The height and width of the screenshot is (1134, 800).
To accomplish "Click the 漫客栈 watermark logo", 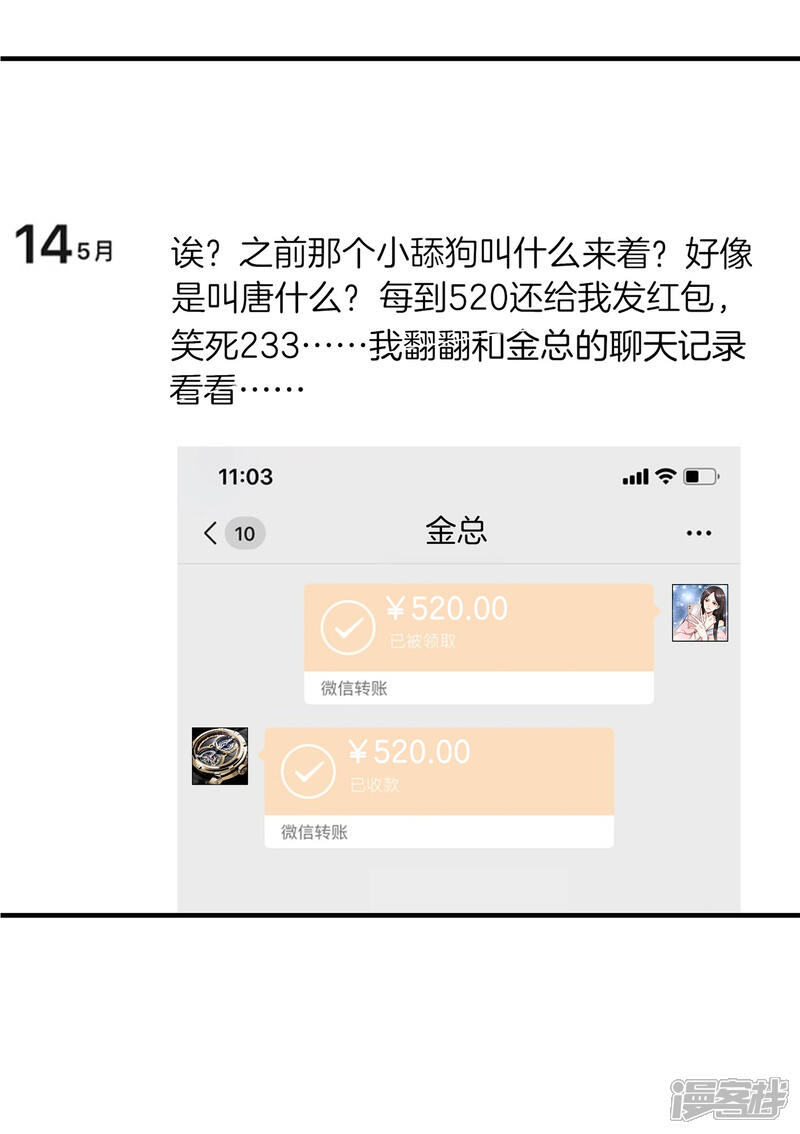I will pyautogui.click(x=728, y=1099).
